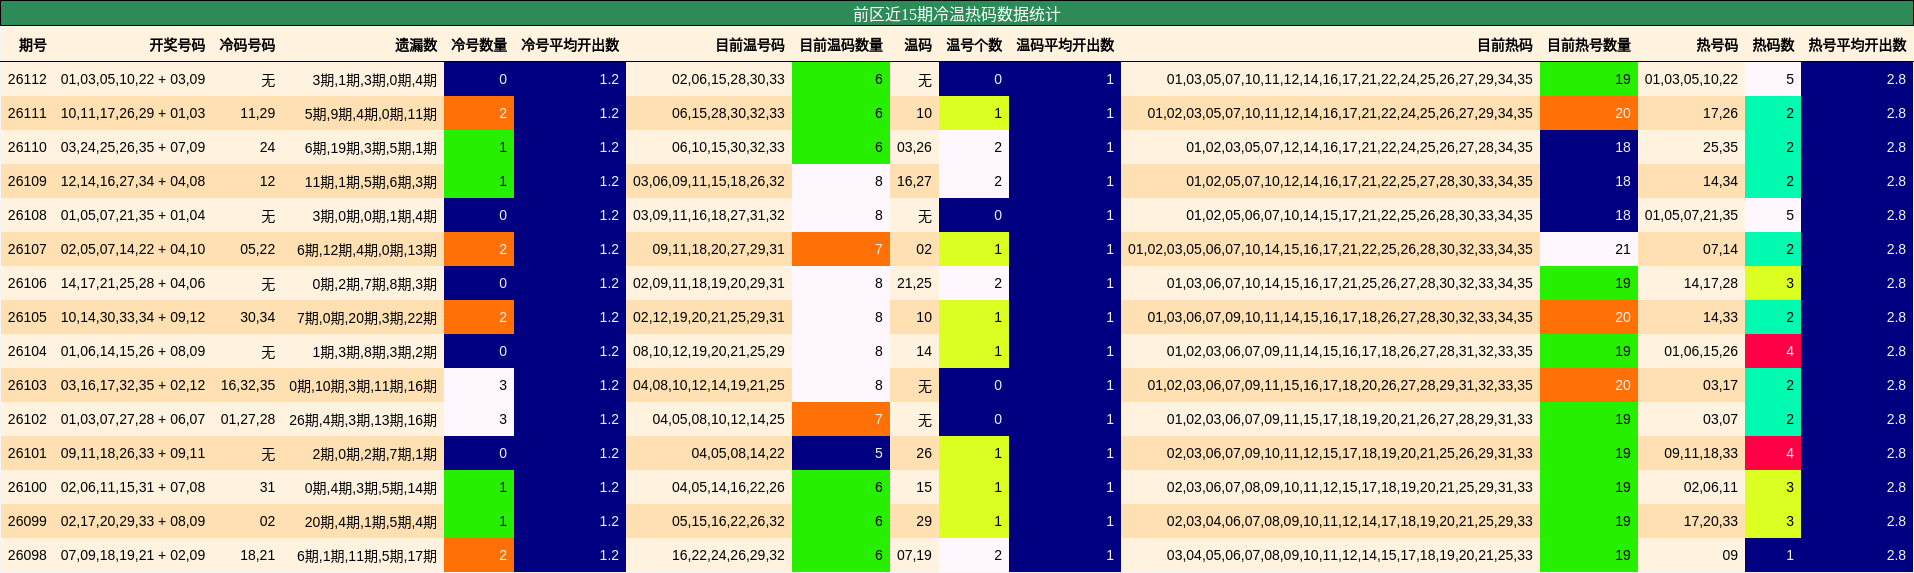Screen dimensions: 1914x573
Task: Select draw numbers 02,05,07,14,22 + 04,10
Action: click(x=133, y=249)
